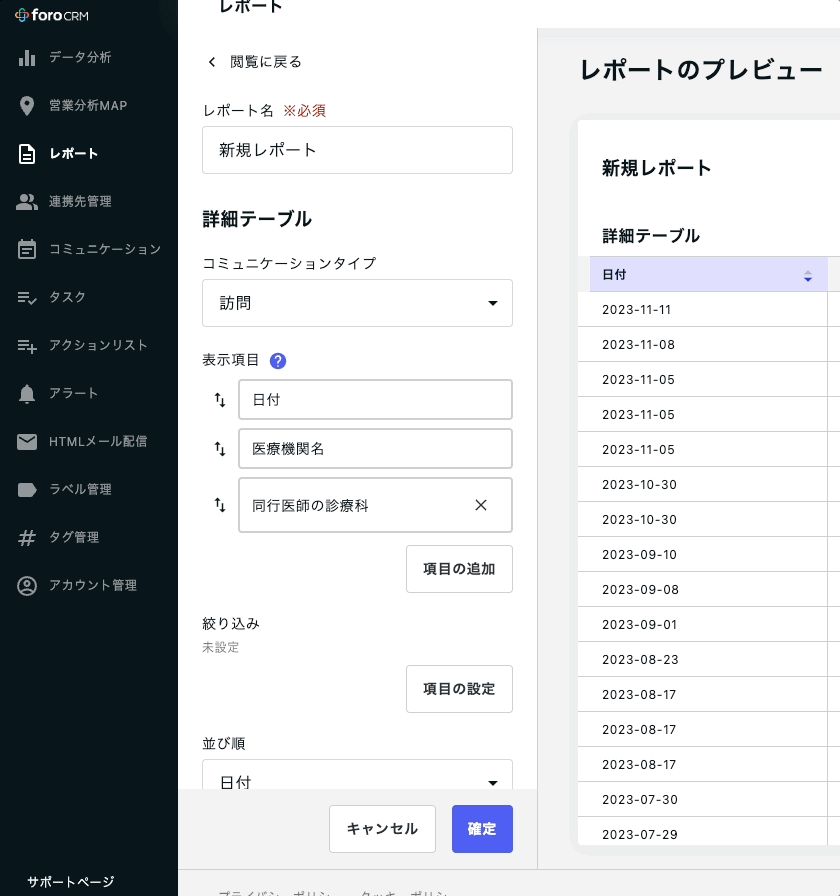
Task: Open the 並び順 dropdown
Action: tap(357, 775)
